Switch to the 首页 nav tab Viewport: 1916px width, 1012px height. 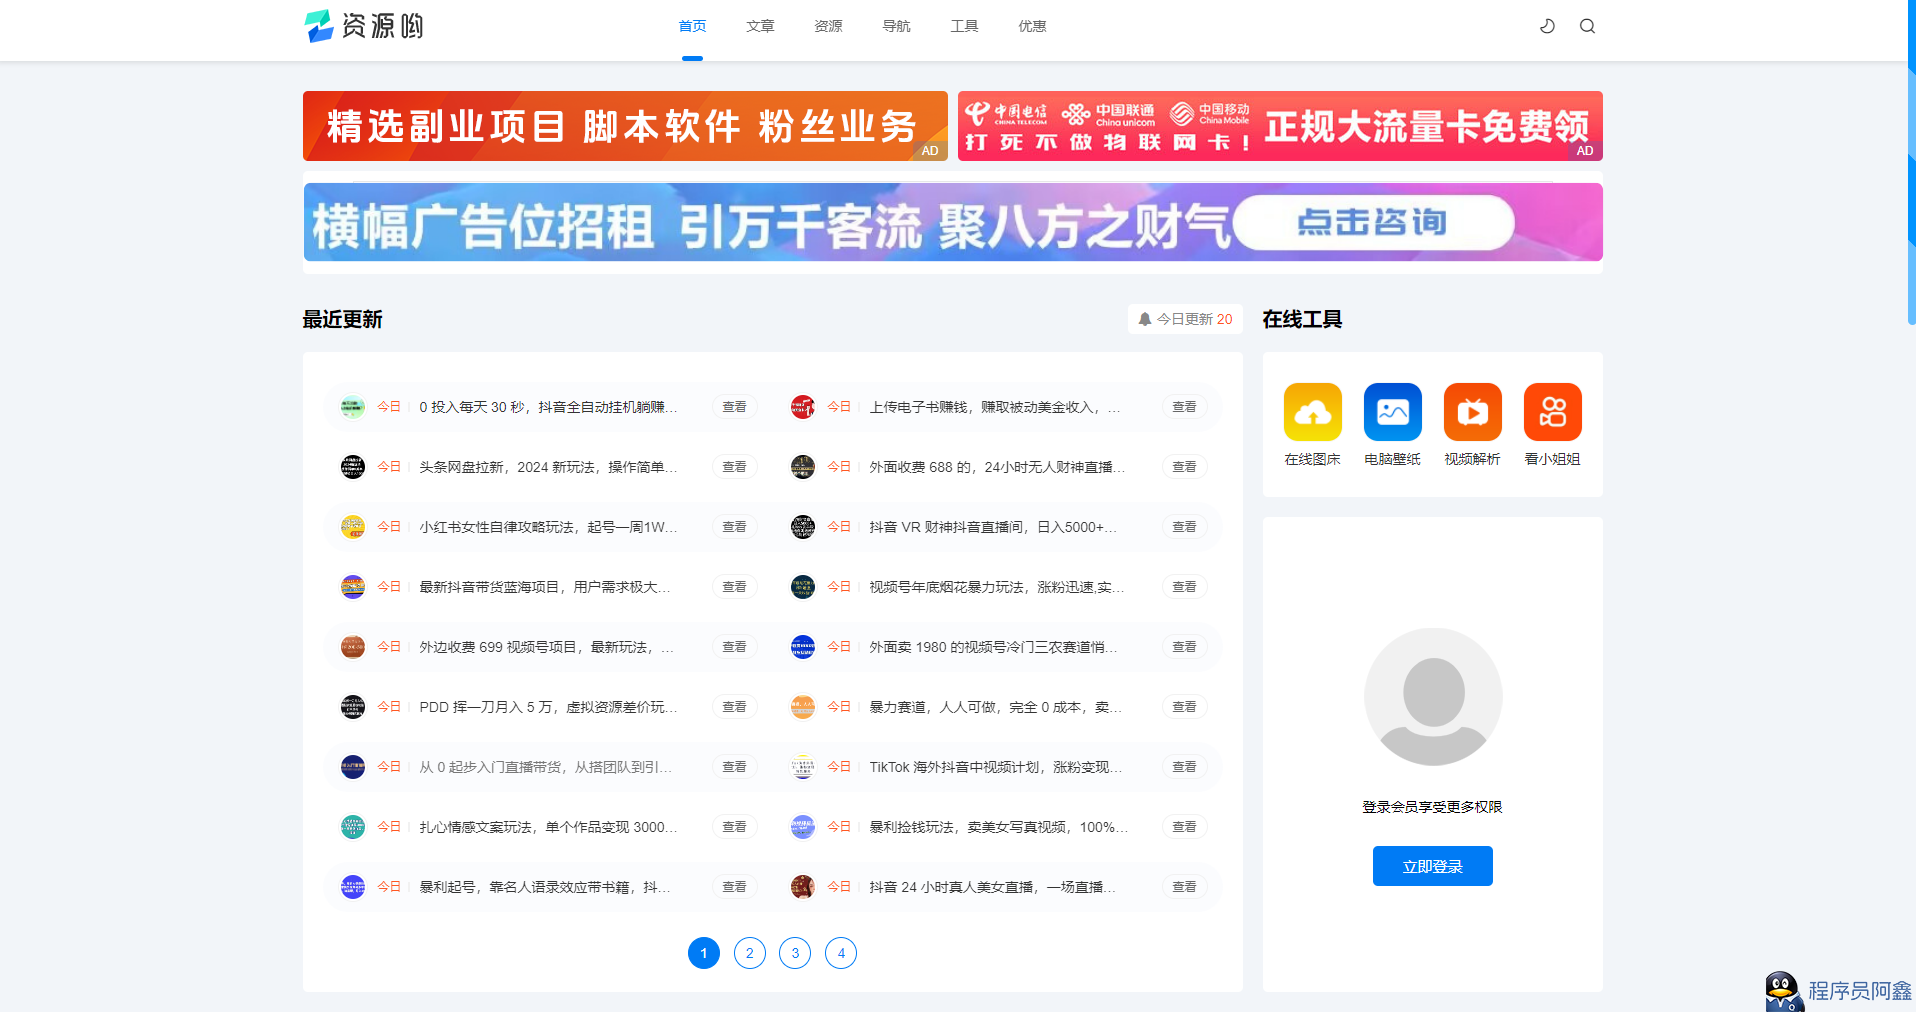(x=692, y=26)
